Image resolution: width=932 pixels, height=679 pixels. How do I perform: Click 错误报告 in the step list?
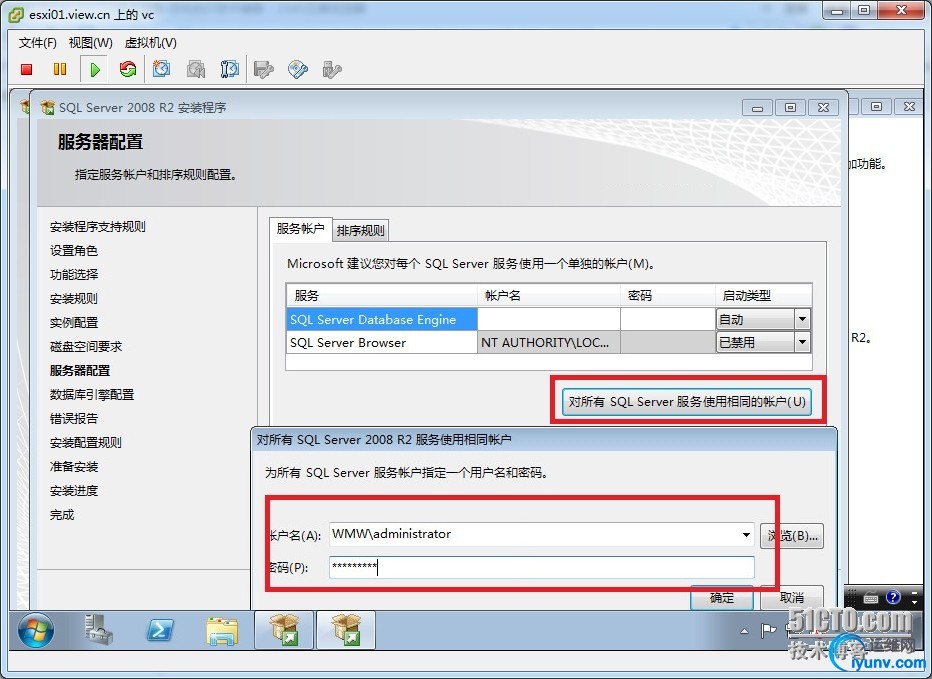point(74,419)
